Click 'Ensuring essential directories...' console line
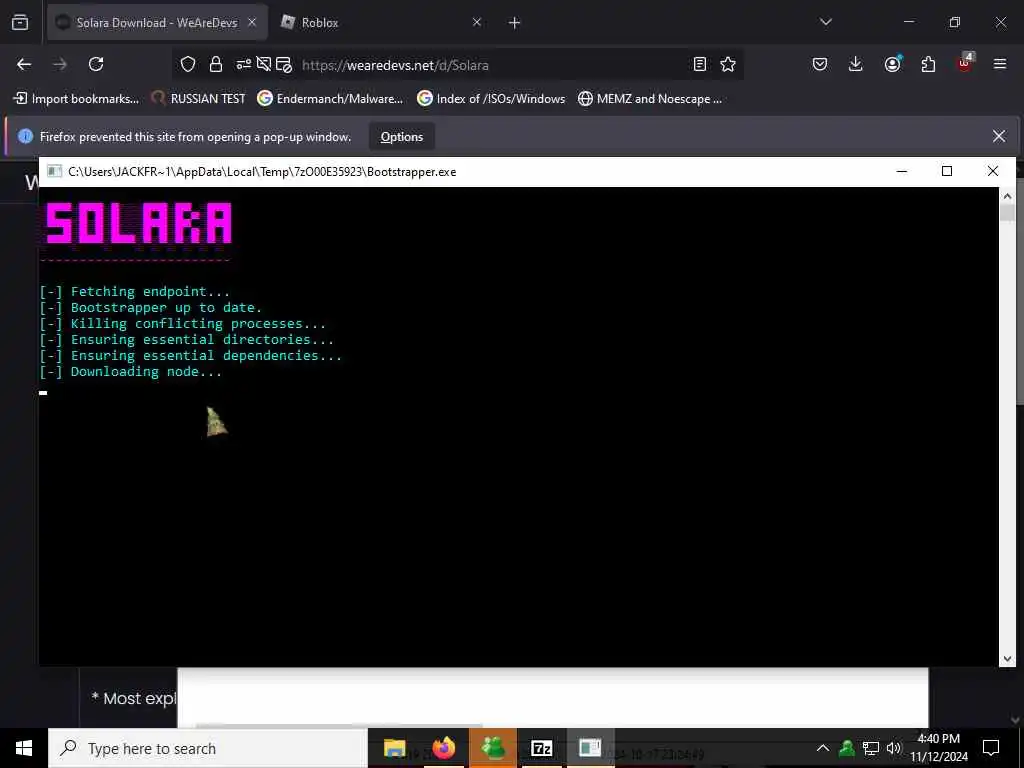1024x768 pixels. tap(186, 340)
